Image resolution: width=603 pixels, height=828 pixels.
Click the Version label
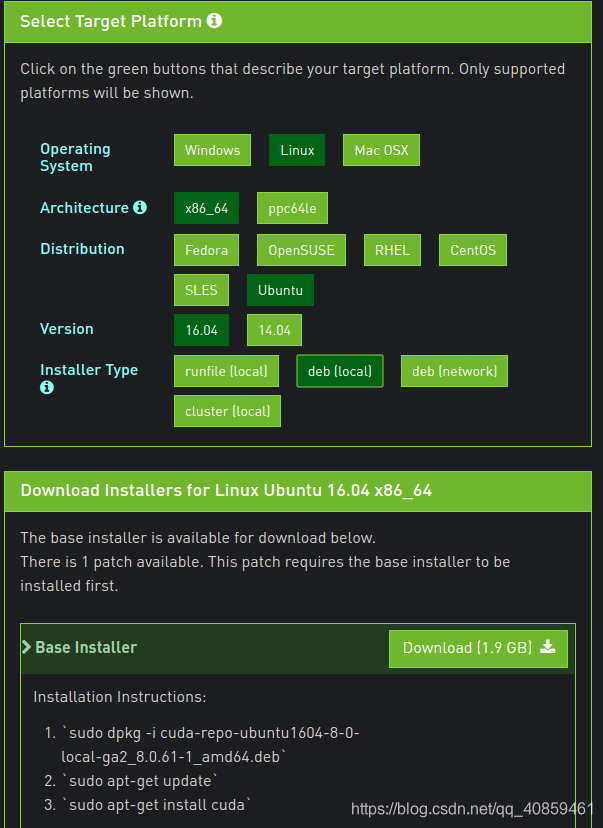pyautogui.click(x=67, y=328)
